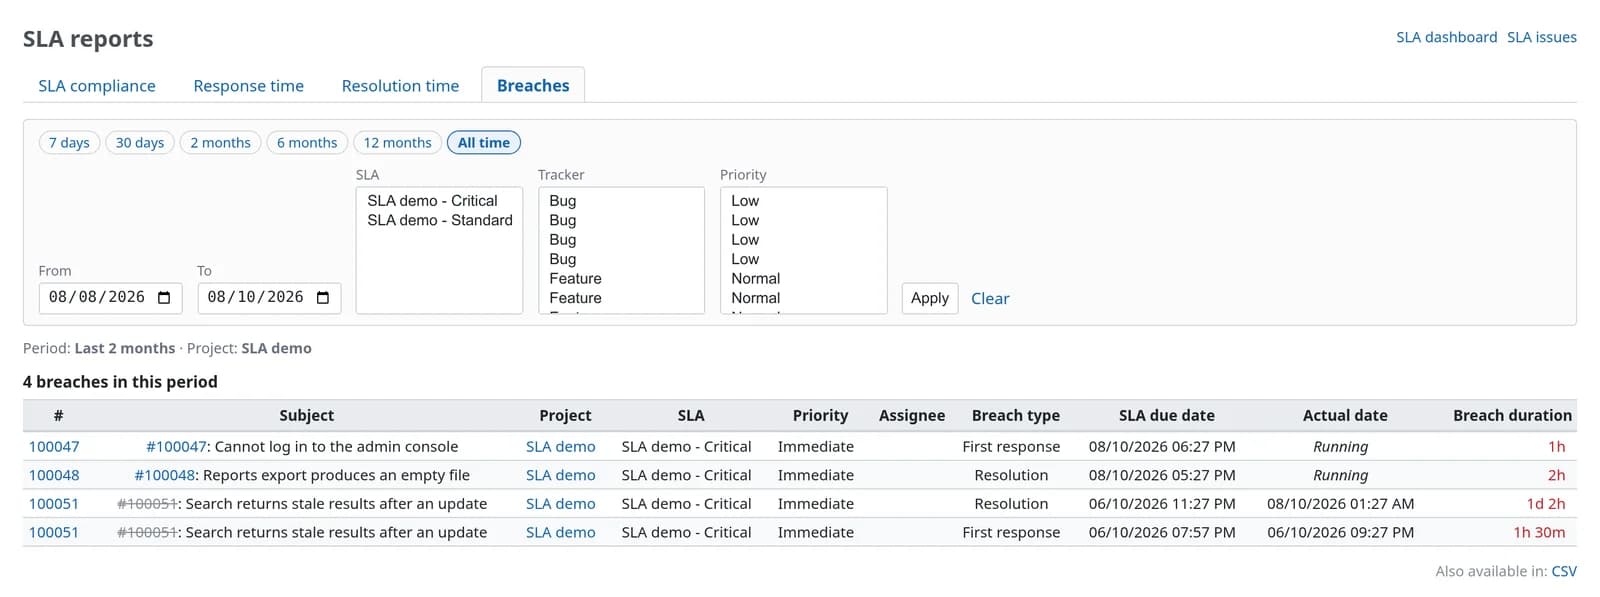Click the Clear filters link
Viewport: 1600px width, 597px height.
[990, 298]
